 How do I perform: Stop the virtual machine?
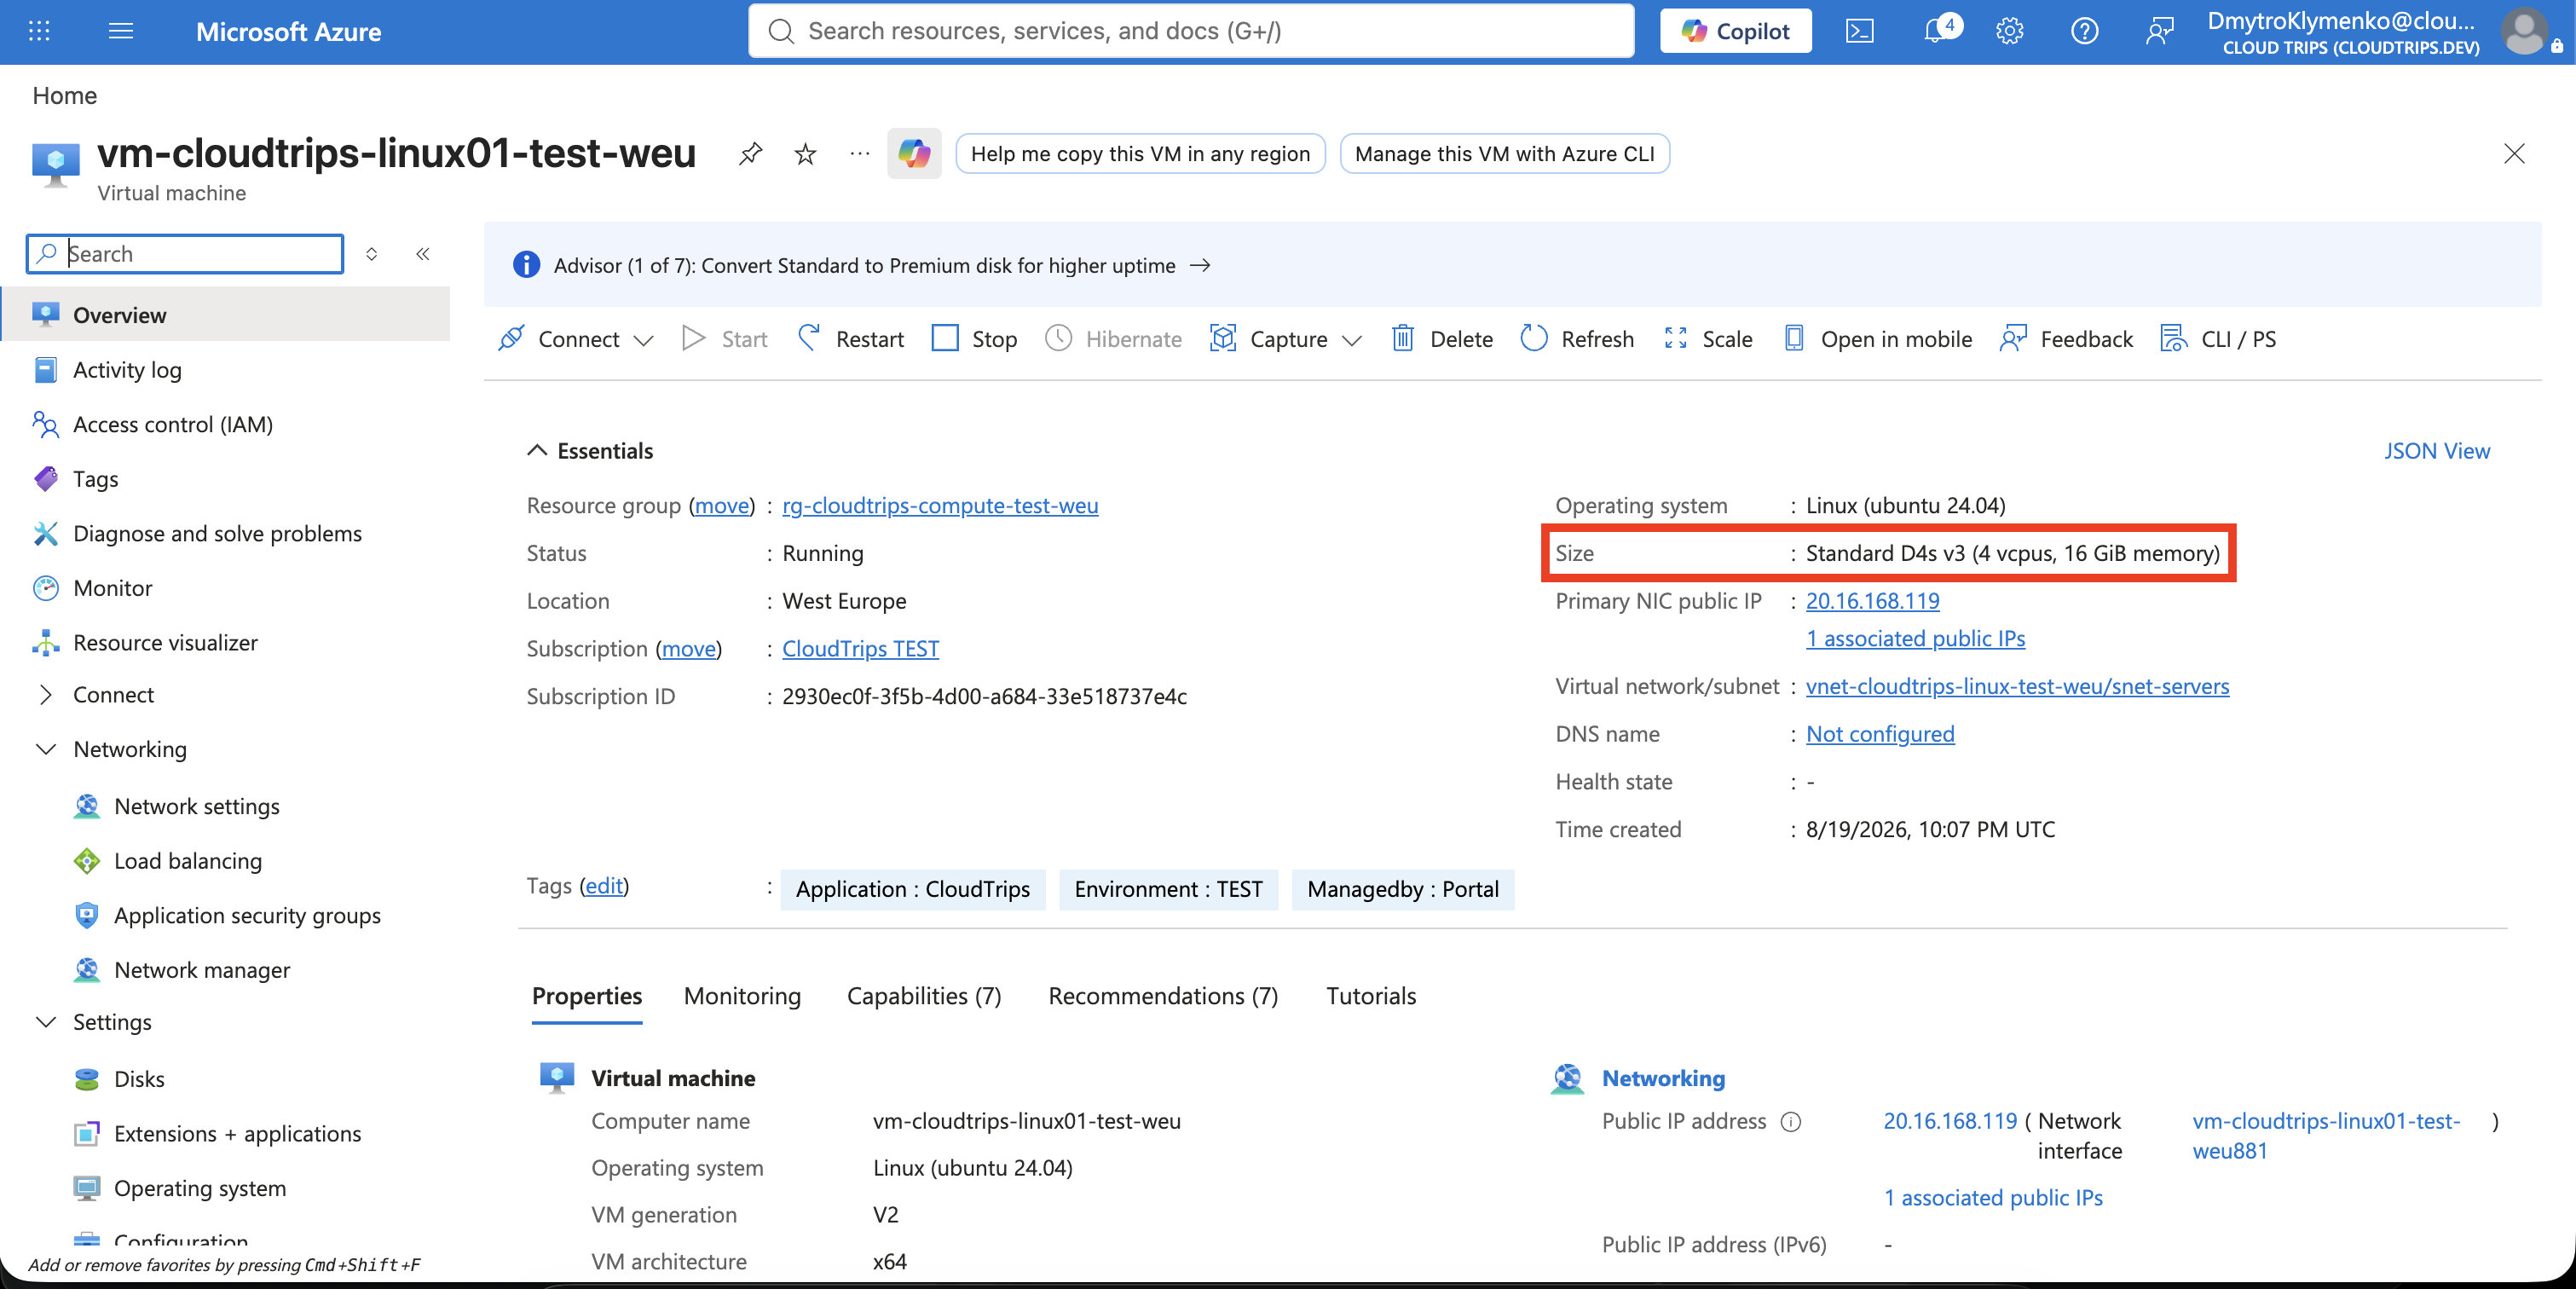[975, 339]
